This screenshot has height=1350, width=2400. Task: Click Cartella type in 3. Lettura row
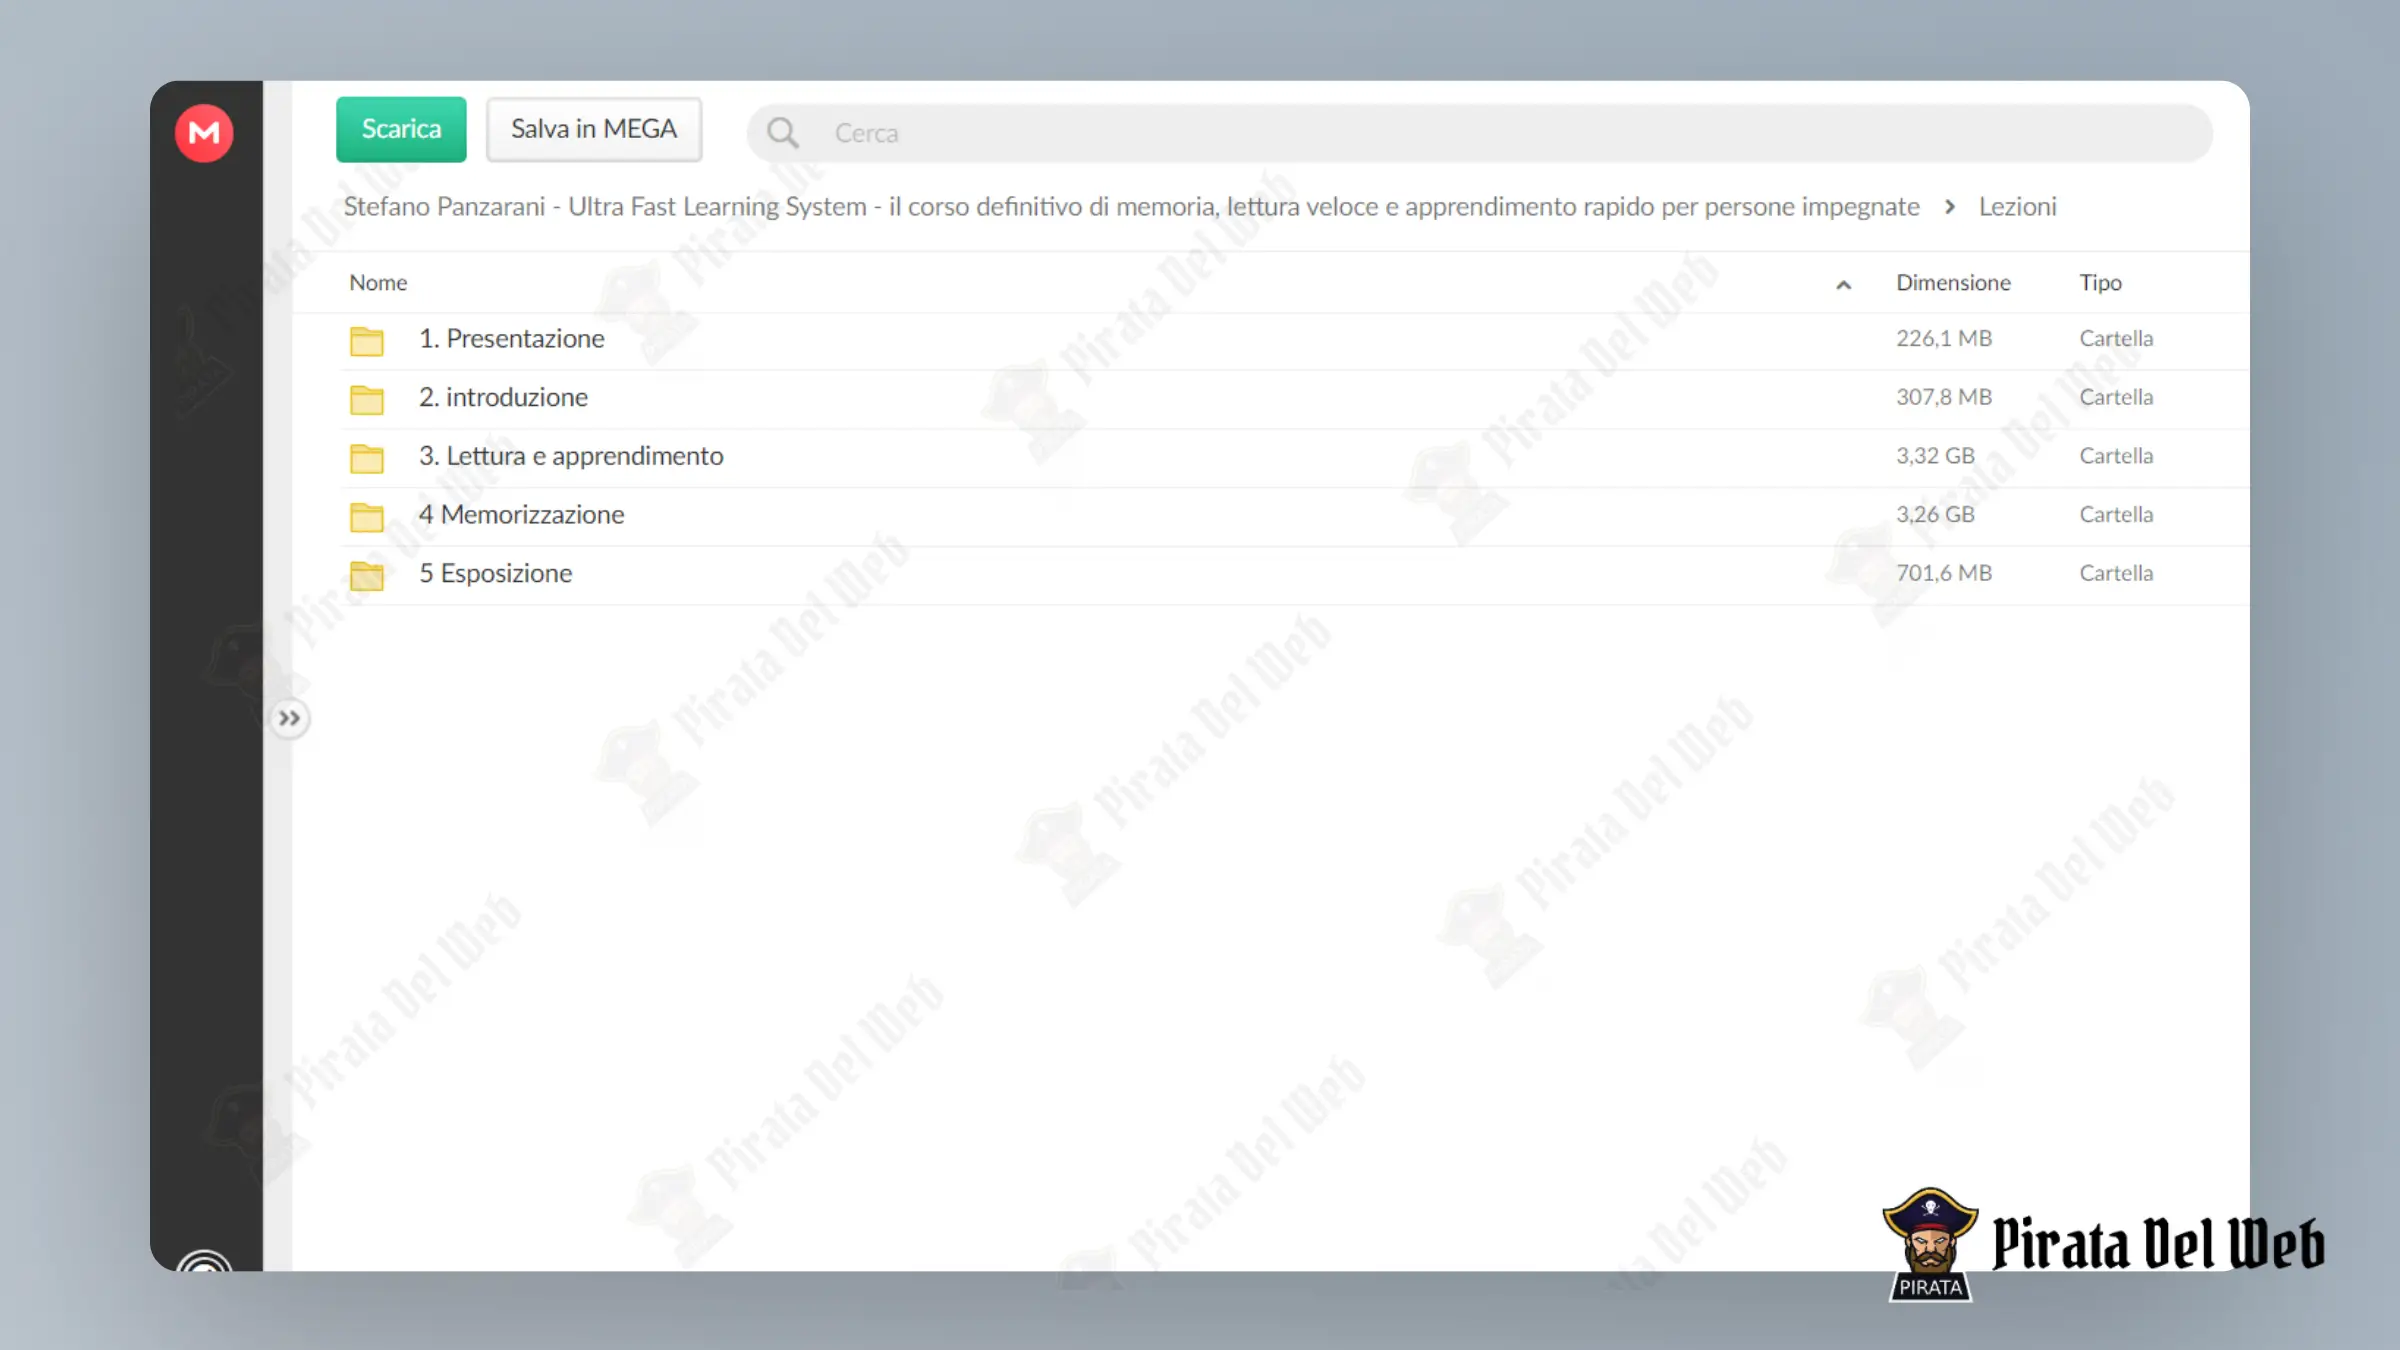tap(2116, 456)
